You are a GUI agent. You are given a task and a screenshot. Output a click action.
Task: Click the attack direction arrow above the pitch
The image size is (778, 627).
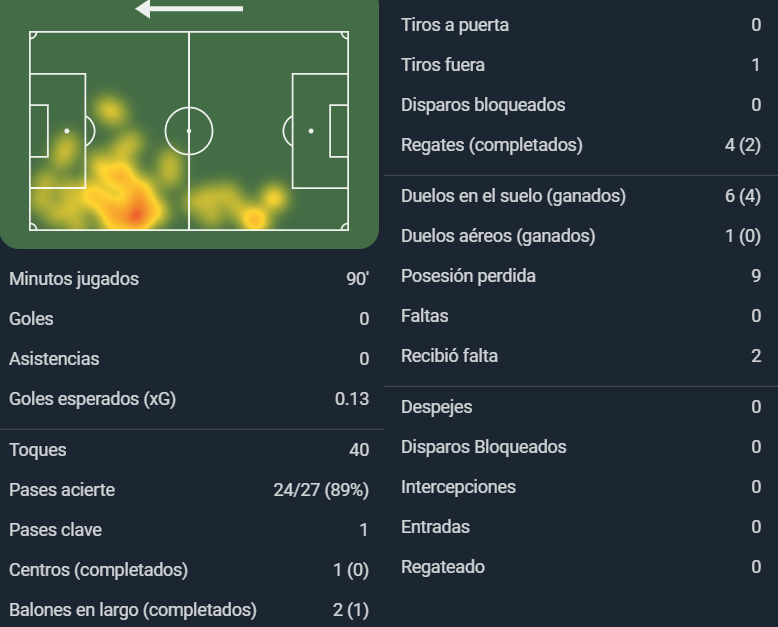(189, 8)
